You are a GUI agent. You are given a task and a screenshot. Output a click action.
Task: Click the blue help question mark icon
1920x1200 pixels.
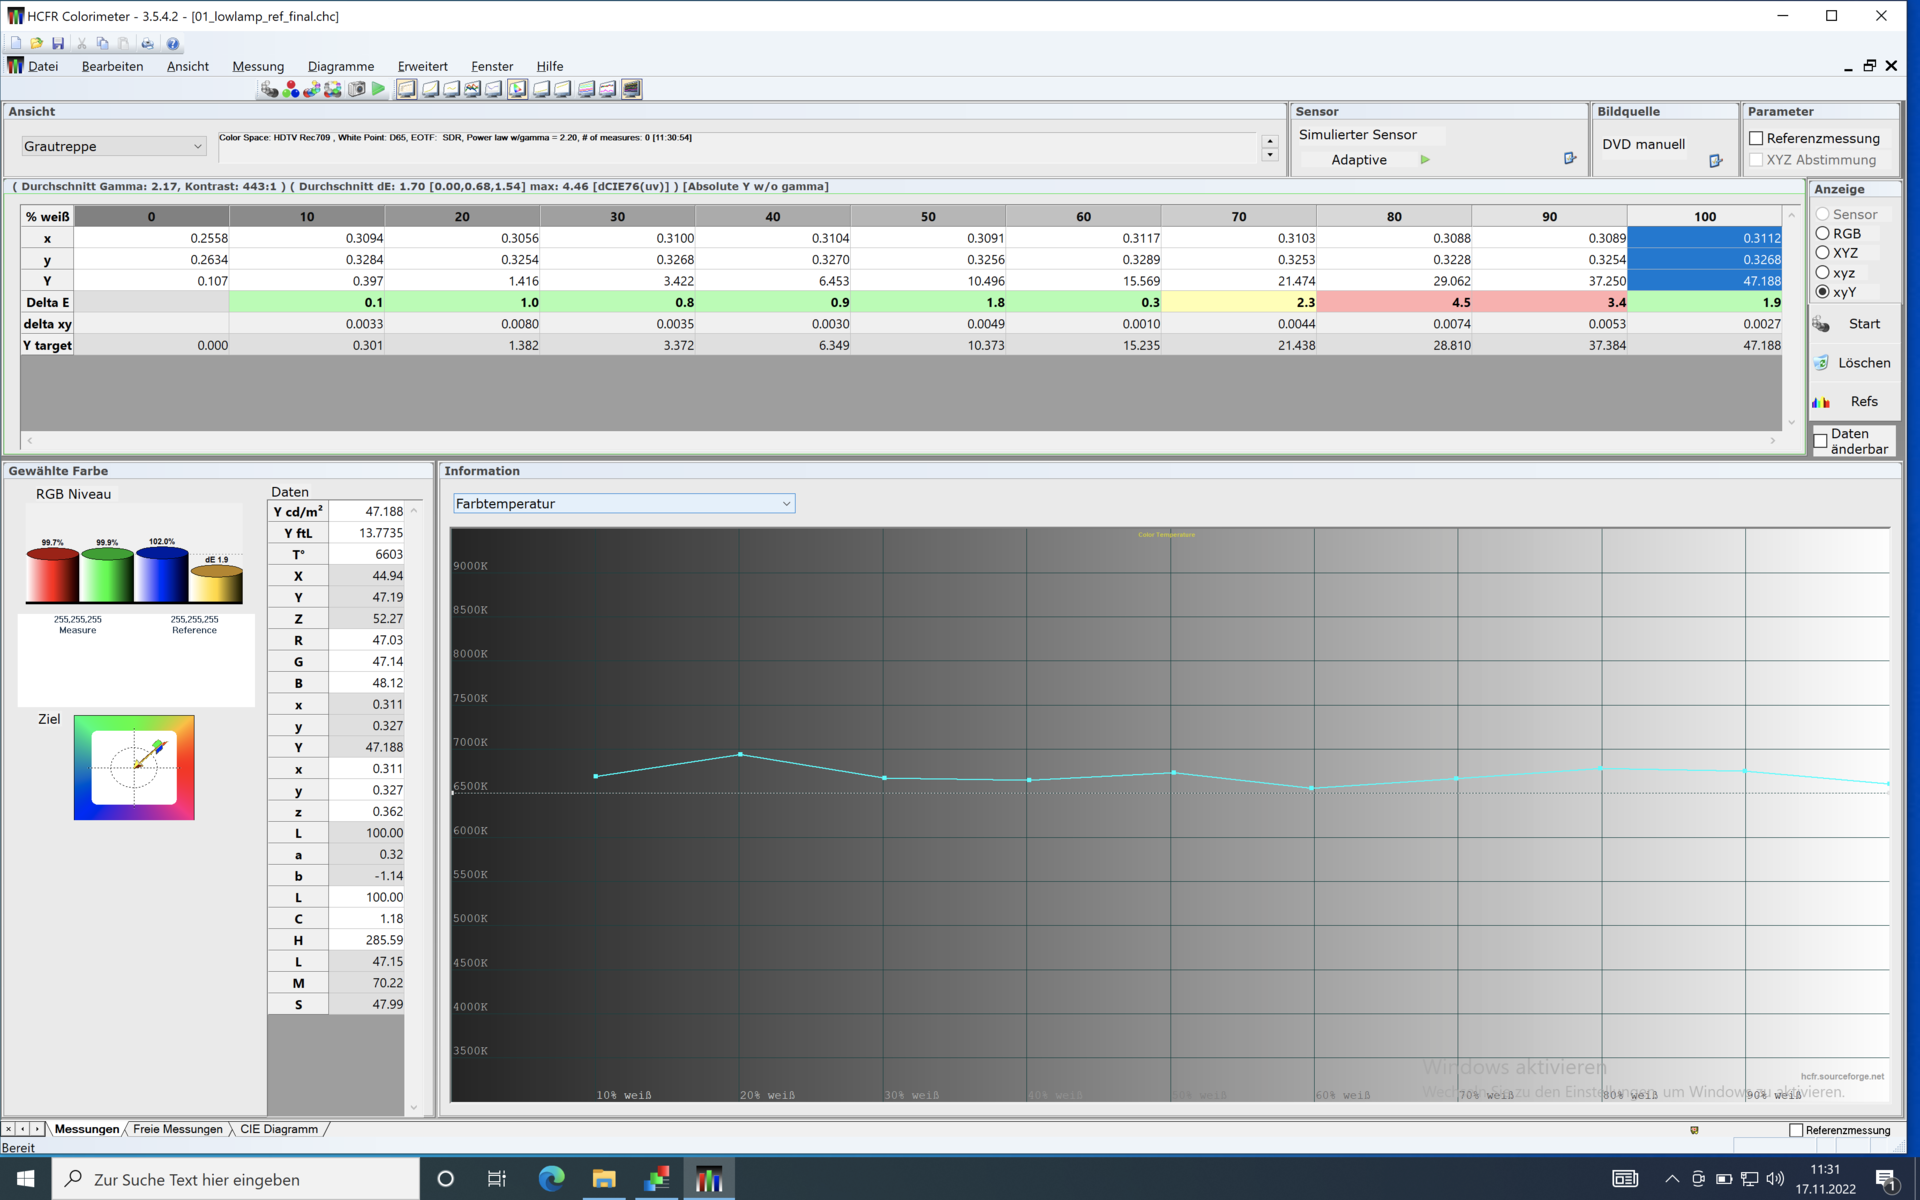pyautogui.click(x=172, y=44)
